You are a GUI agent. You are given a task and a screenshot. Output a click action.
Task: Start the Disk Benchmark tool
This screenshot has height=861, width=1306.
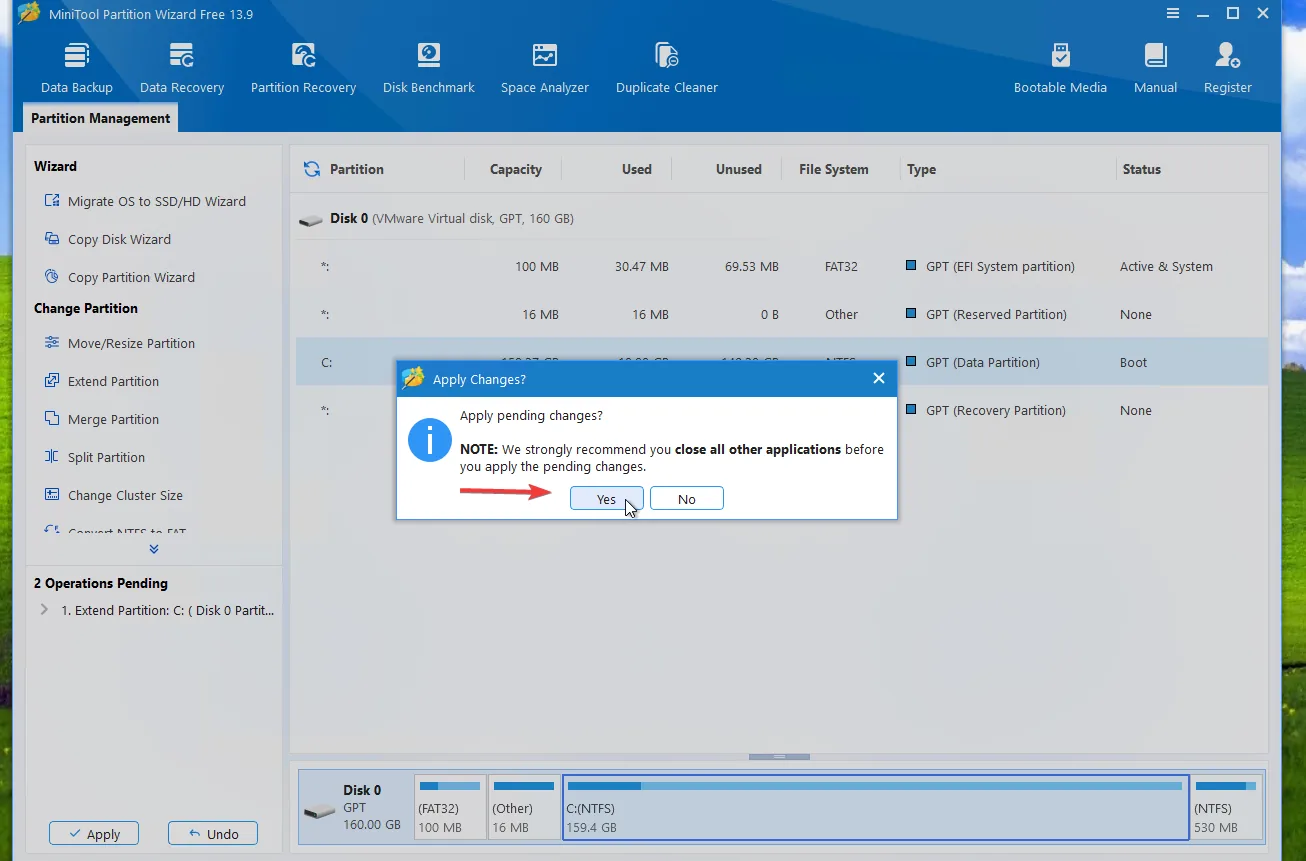429,68
